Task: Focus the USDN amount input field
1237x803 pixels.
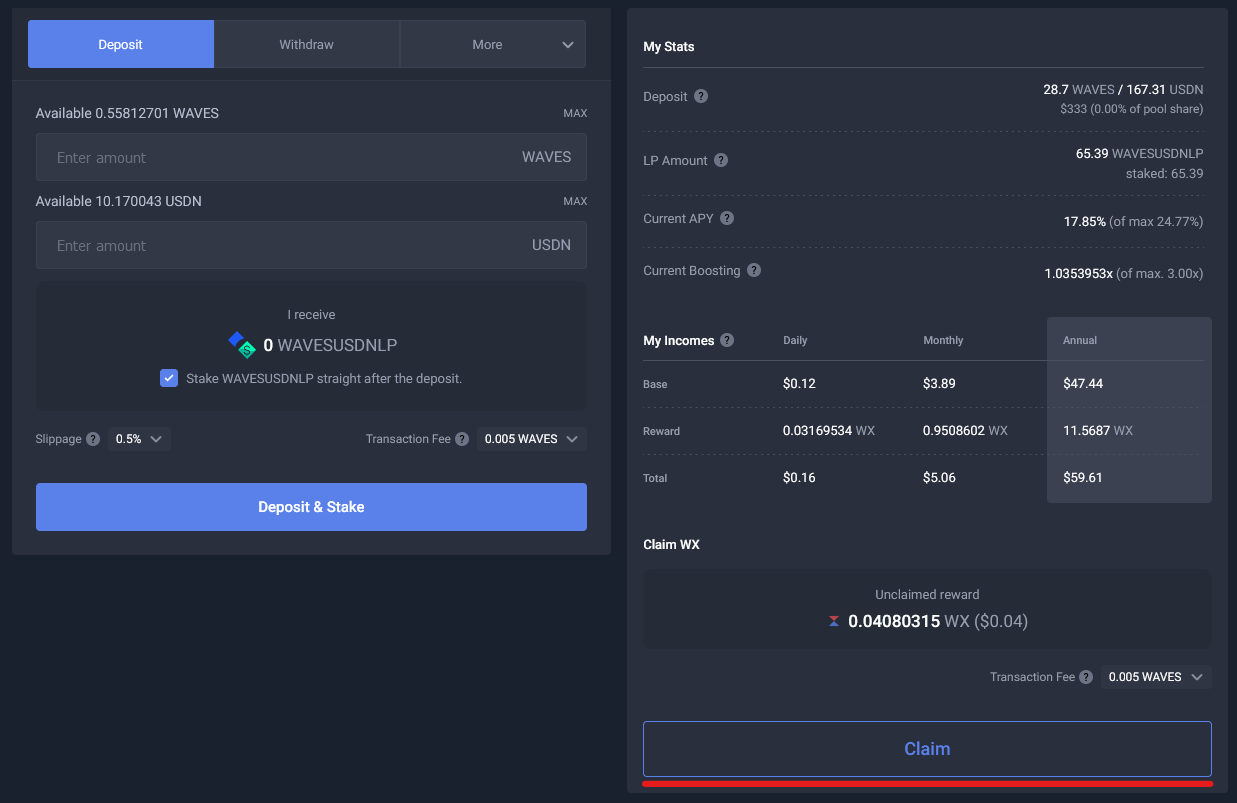Action: (x=311, y=245)
